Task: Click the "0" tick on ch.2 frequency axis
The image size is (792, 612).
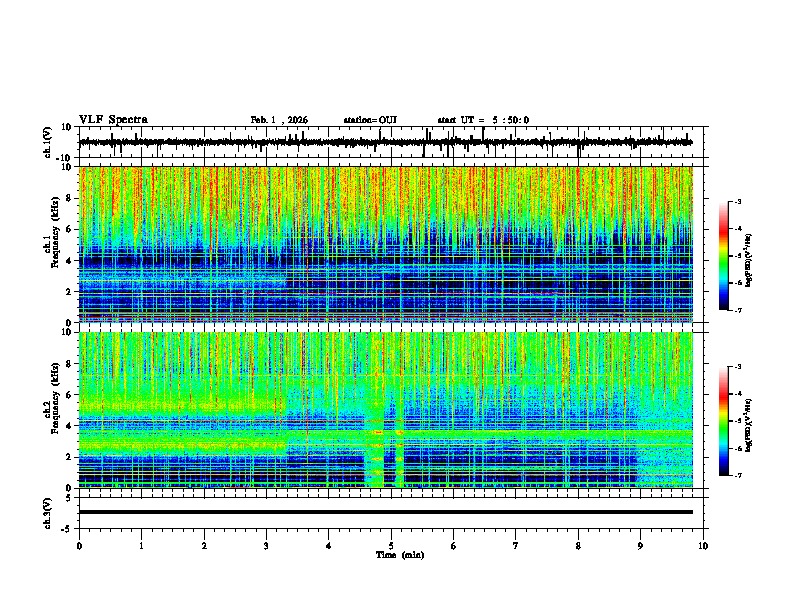Action: click(70, 488)
